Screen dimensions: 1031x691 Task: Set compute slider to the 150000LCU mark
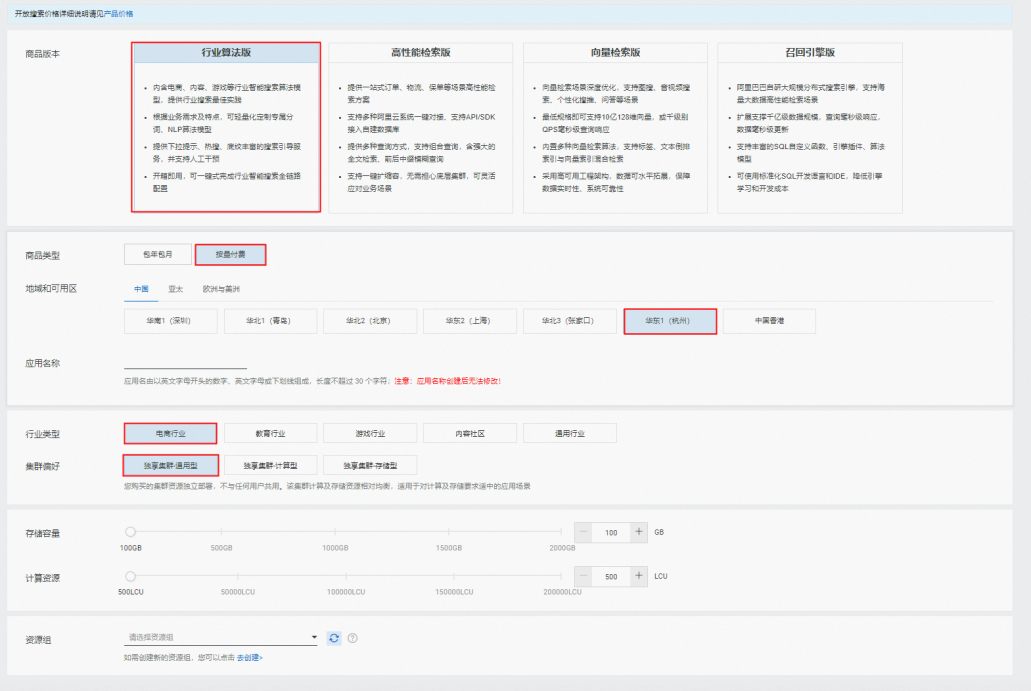pyautogui.click(x=454, y=576)
